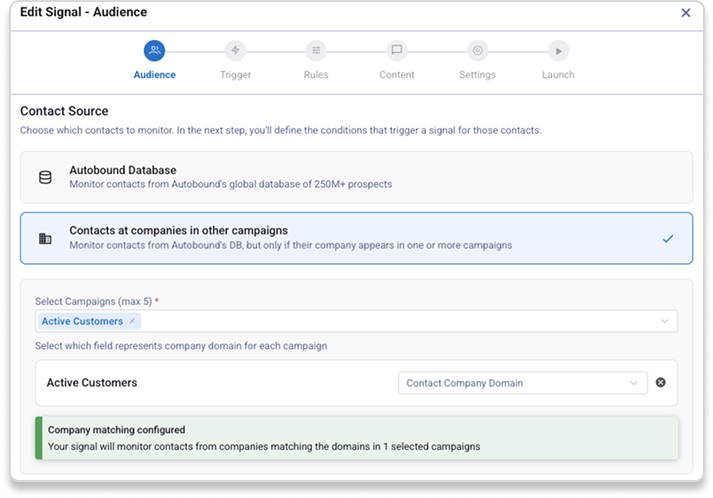Viewport: 713px width, 498px height.
Task: Go to the Trigger step label
Action: pos(235,75)
